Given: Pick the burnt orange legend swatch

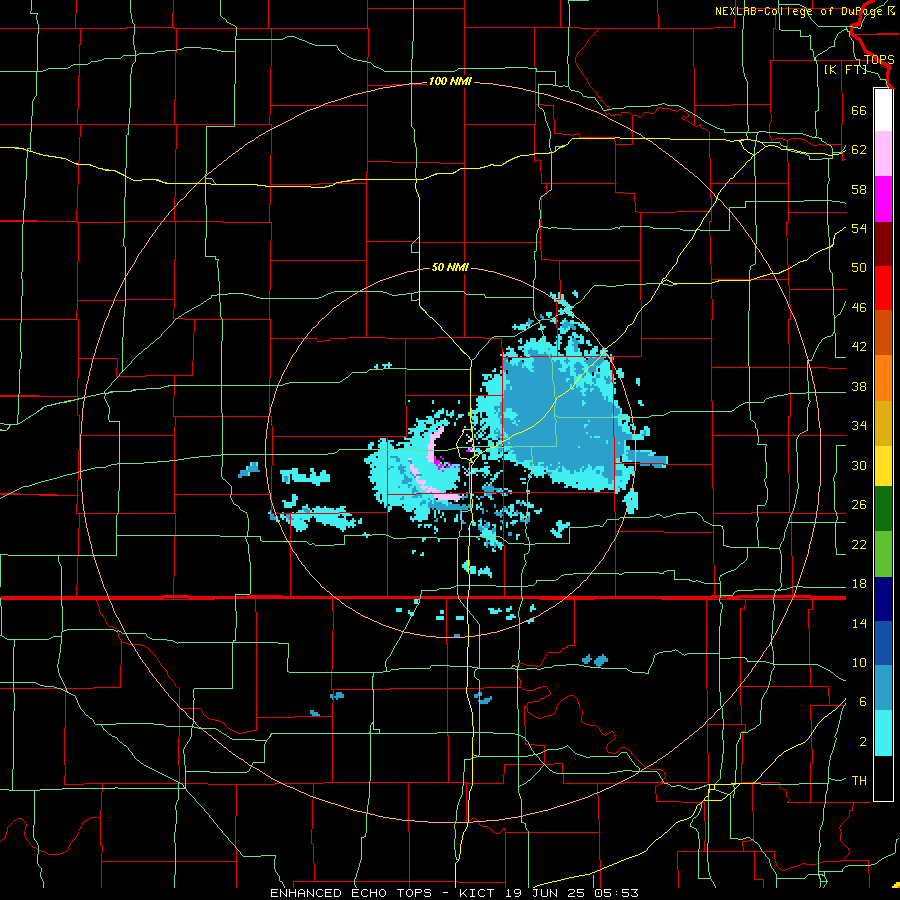Looking at the screenshot, I should click(x=883, y=332).
